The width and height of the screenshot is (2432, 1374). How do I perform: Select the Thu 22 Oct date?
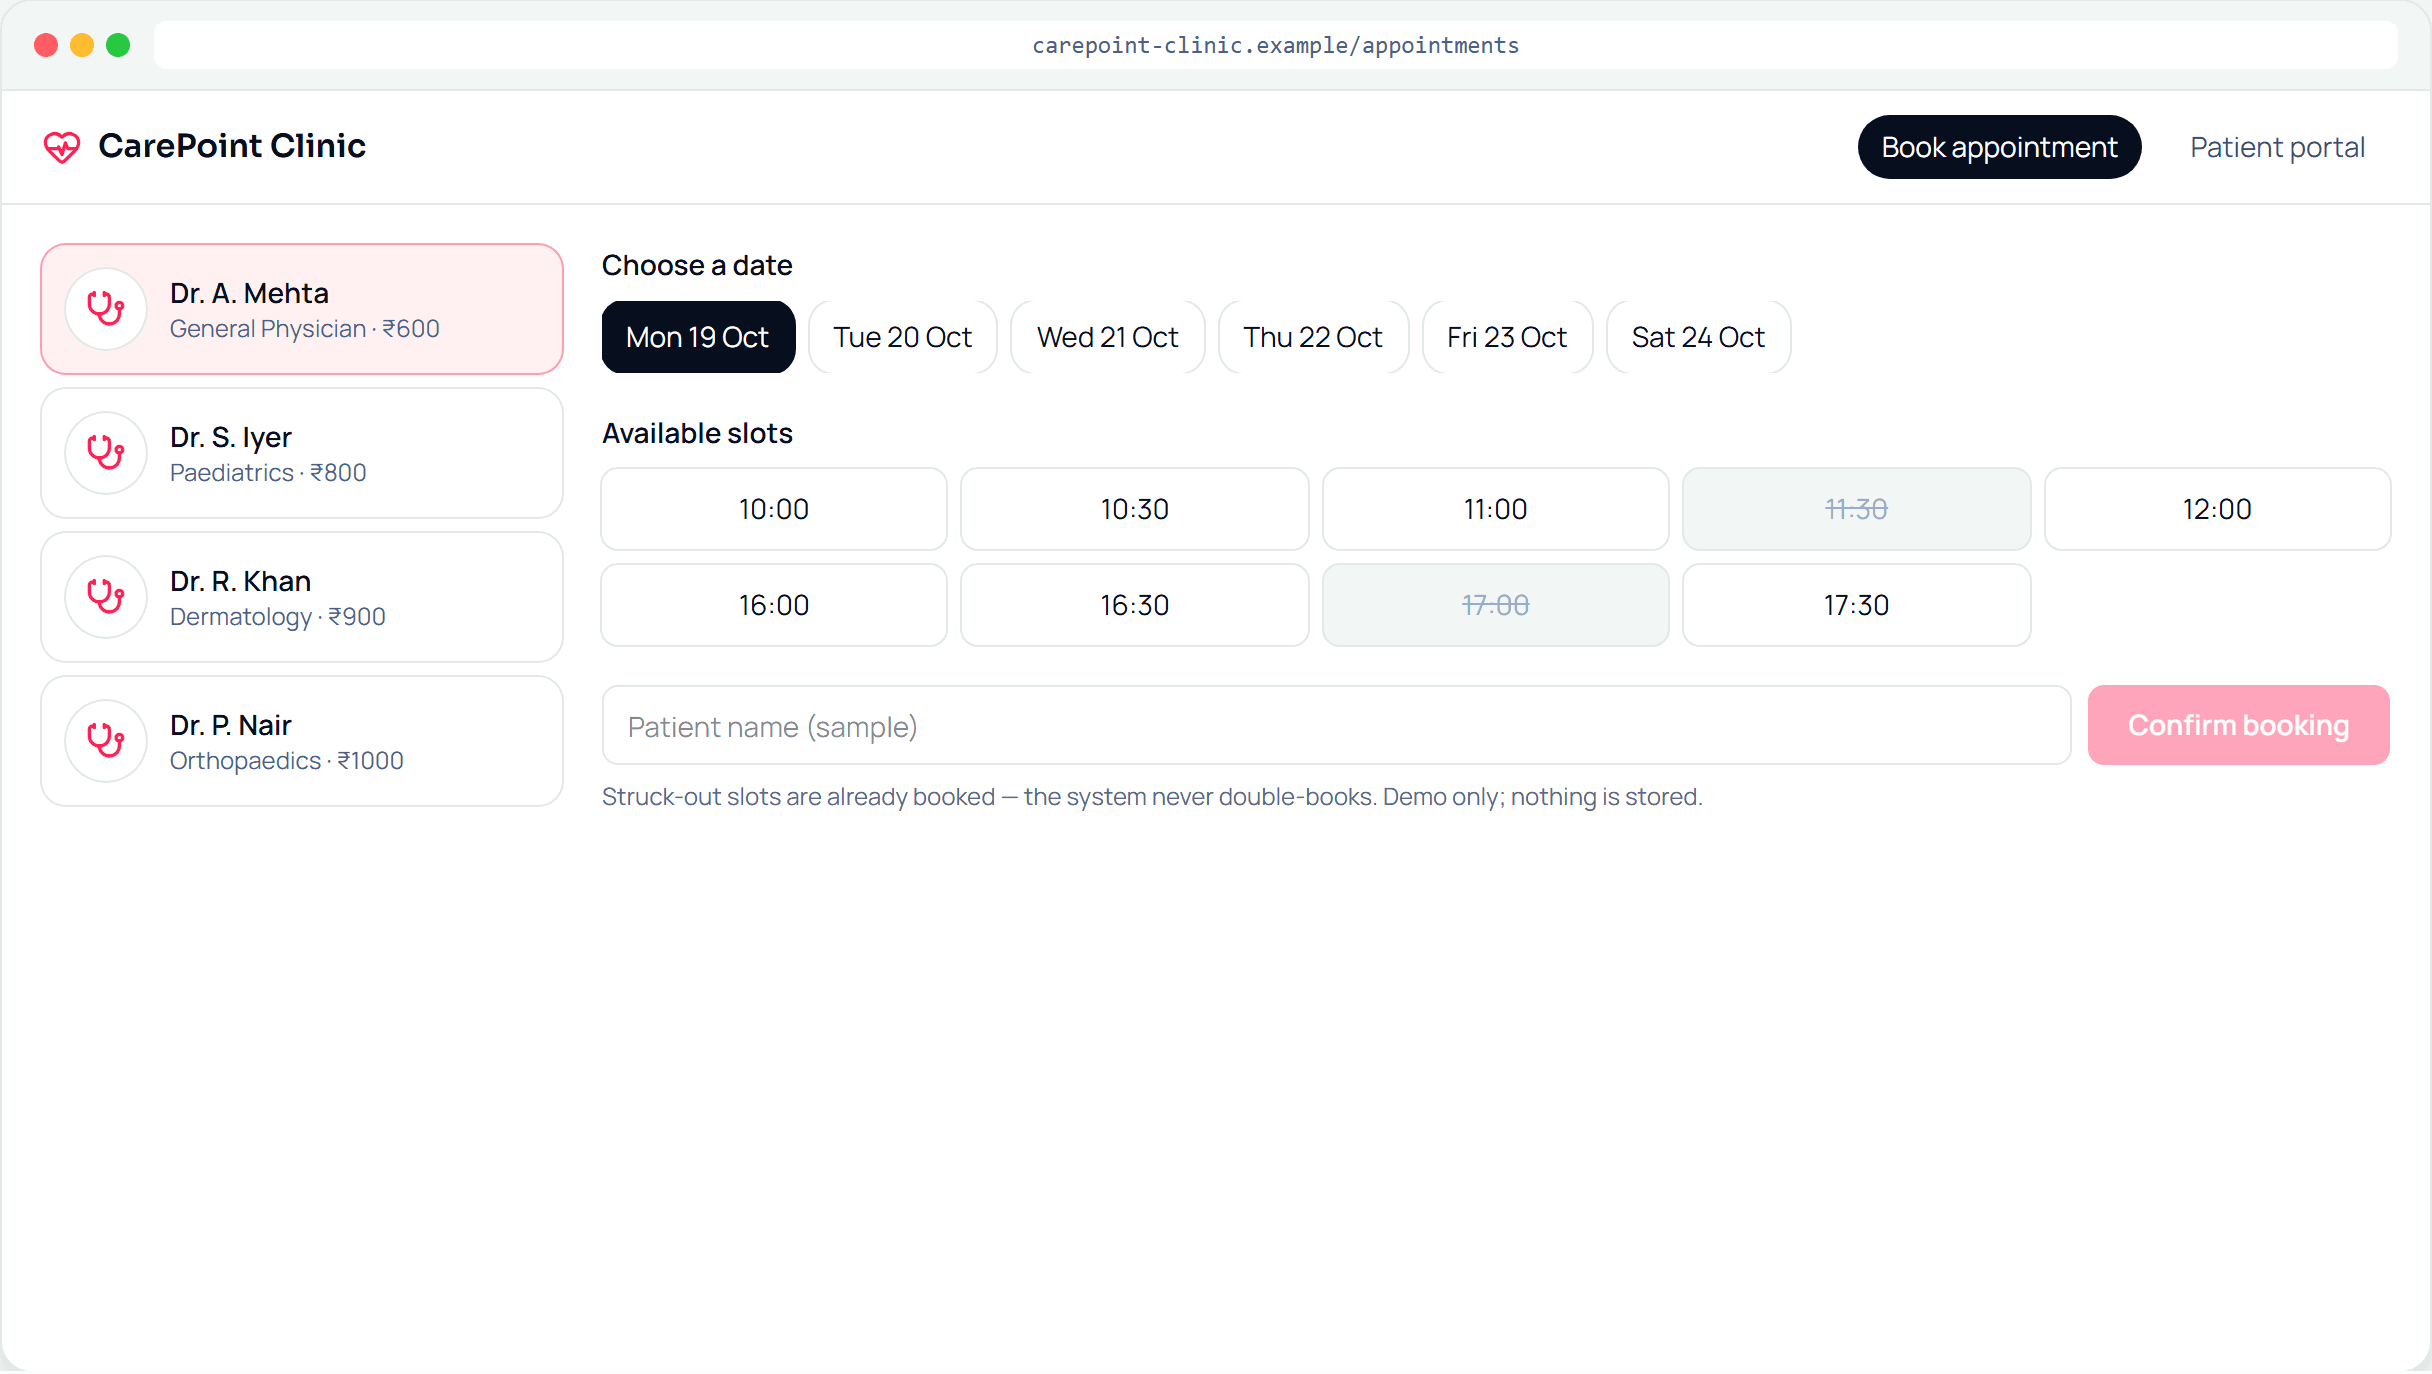(x=1313, y=337)
